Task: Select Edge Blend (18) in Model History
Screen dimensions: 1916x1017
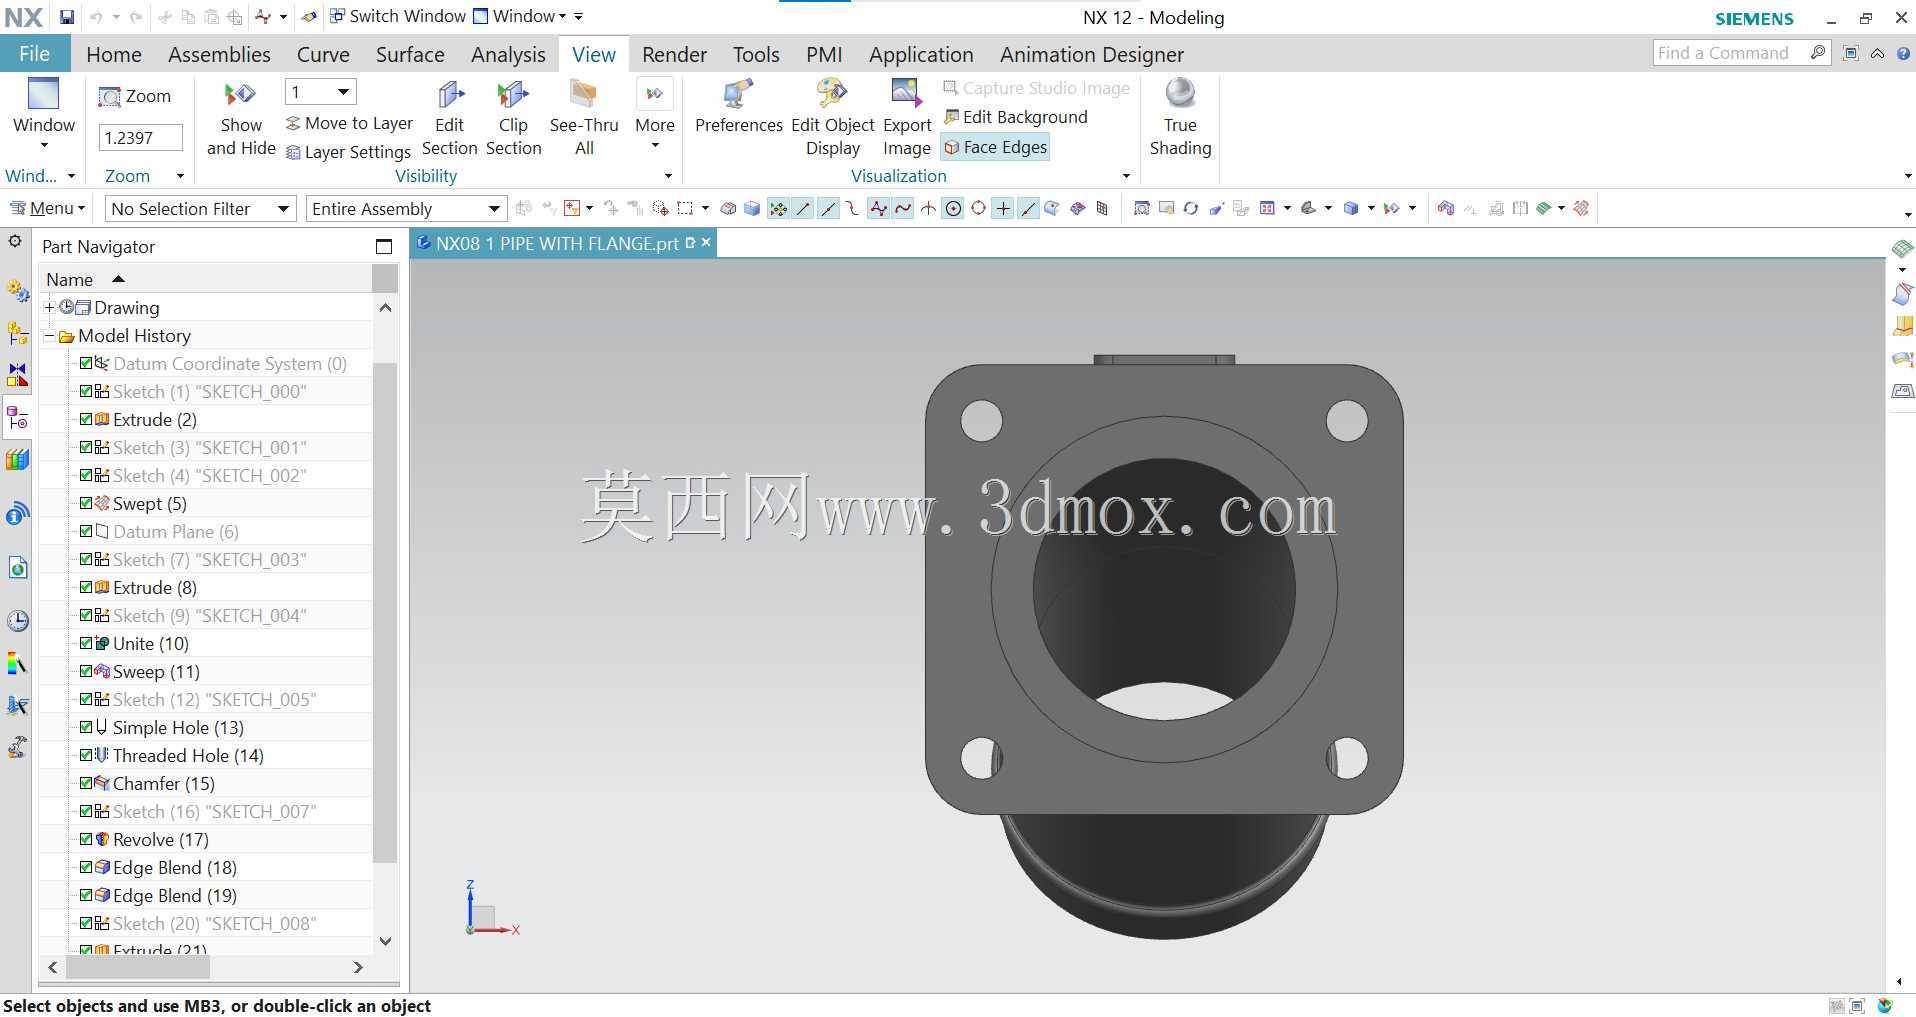Action: click(x=174, y=867)
